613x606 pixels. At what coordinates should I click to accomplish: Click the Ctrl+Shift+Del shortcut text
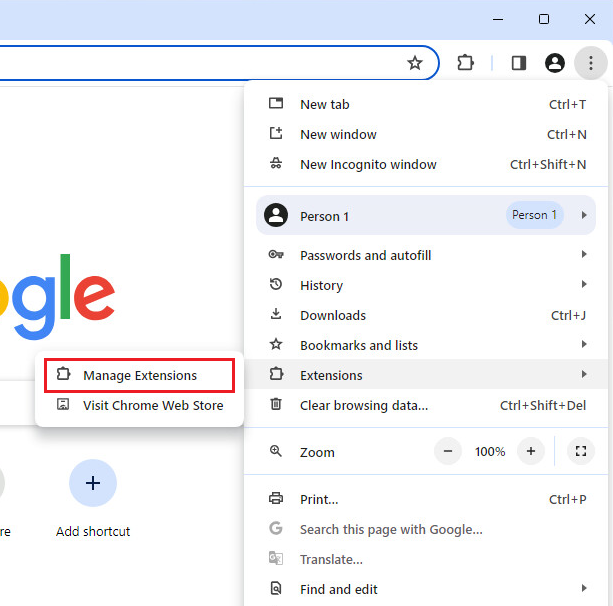543,405
